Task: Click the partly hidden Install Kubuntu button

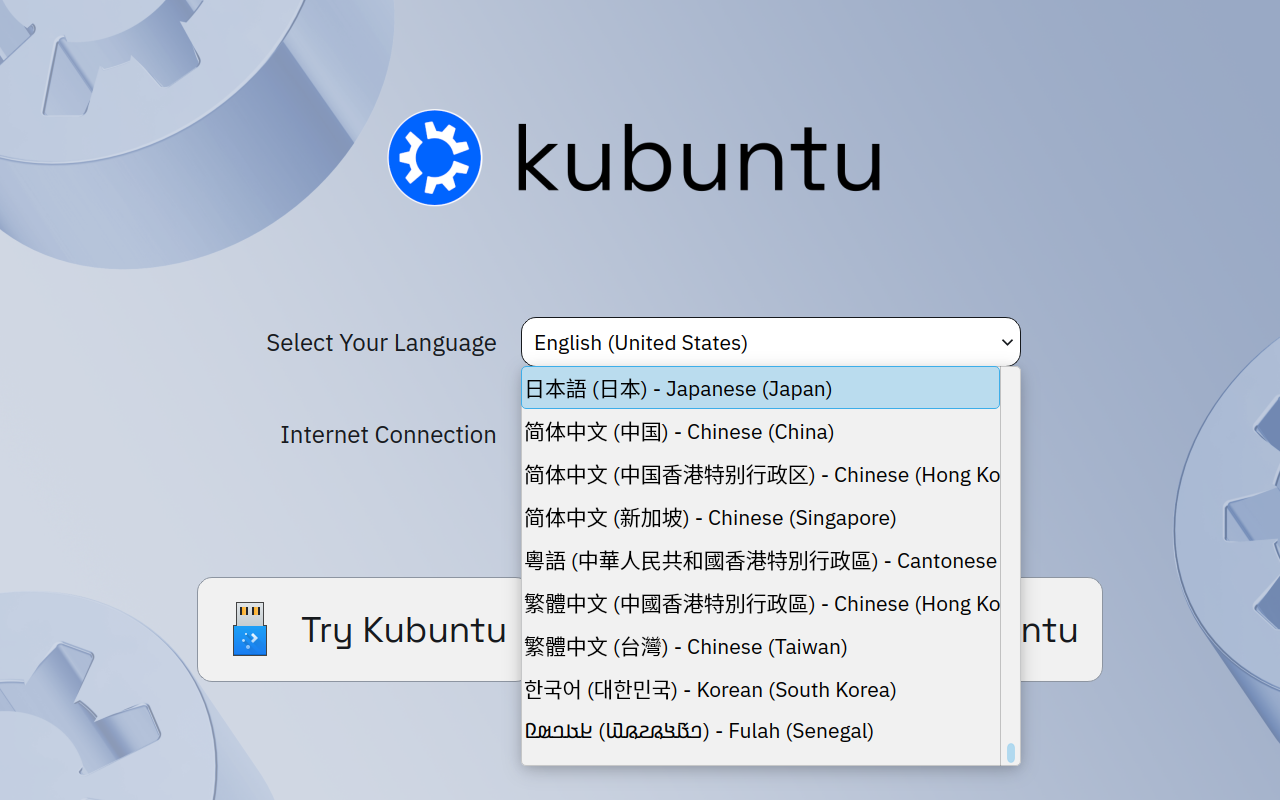Action: [1061, 629]
